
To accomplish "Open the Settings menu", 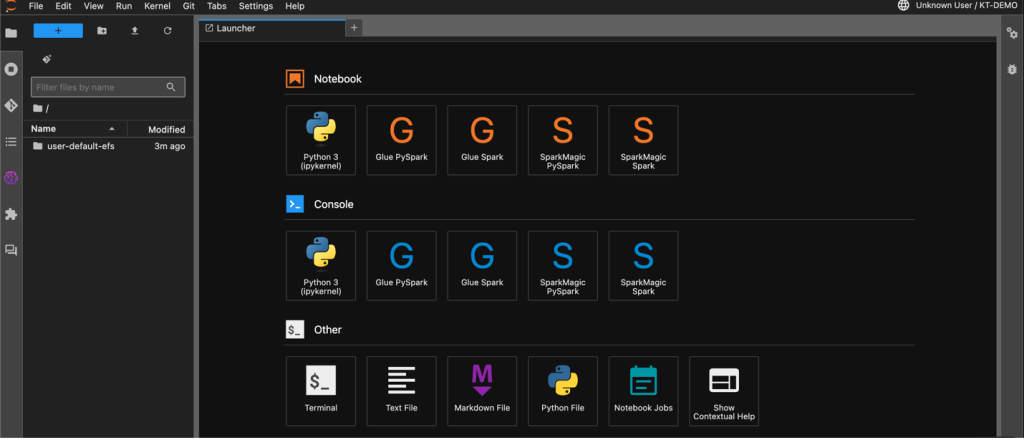I will 256,6.
